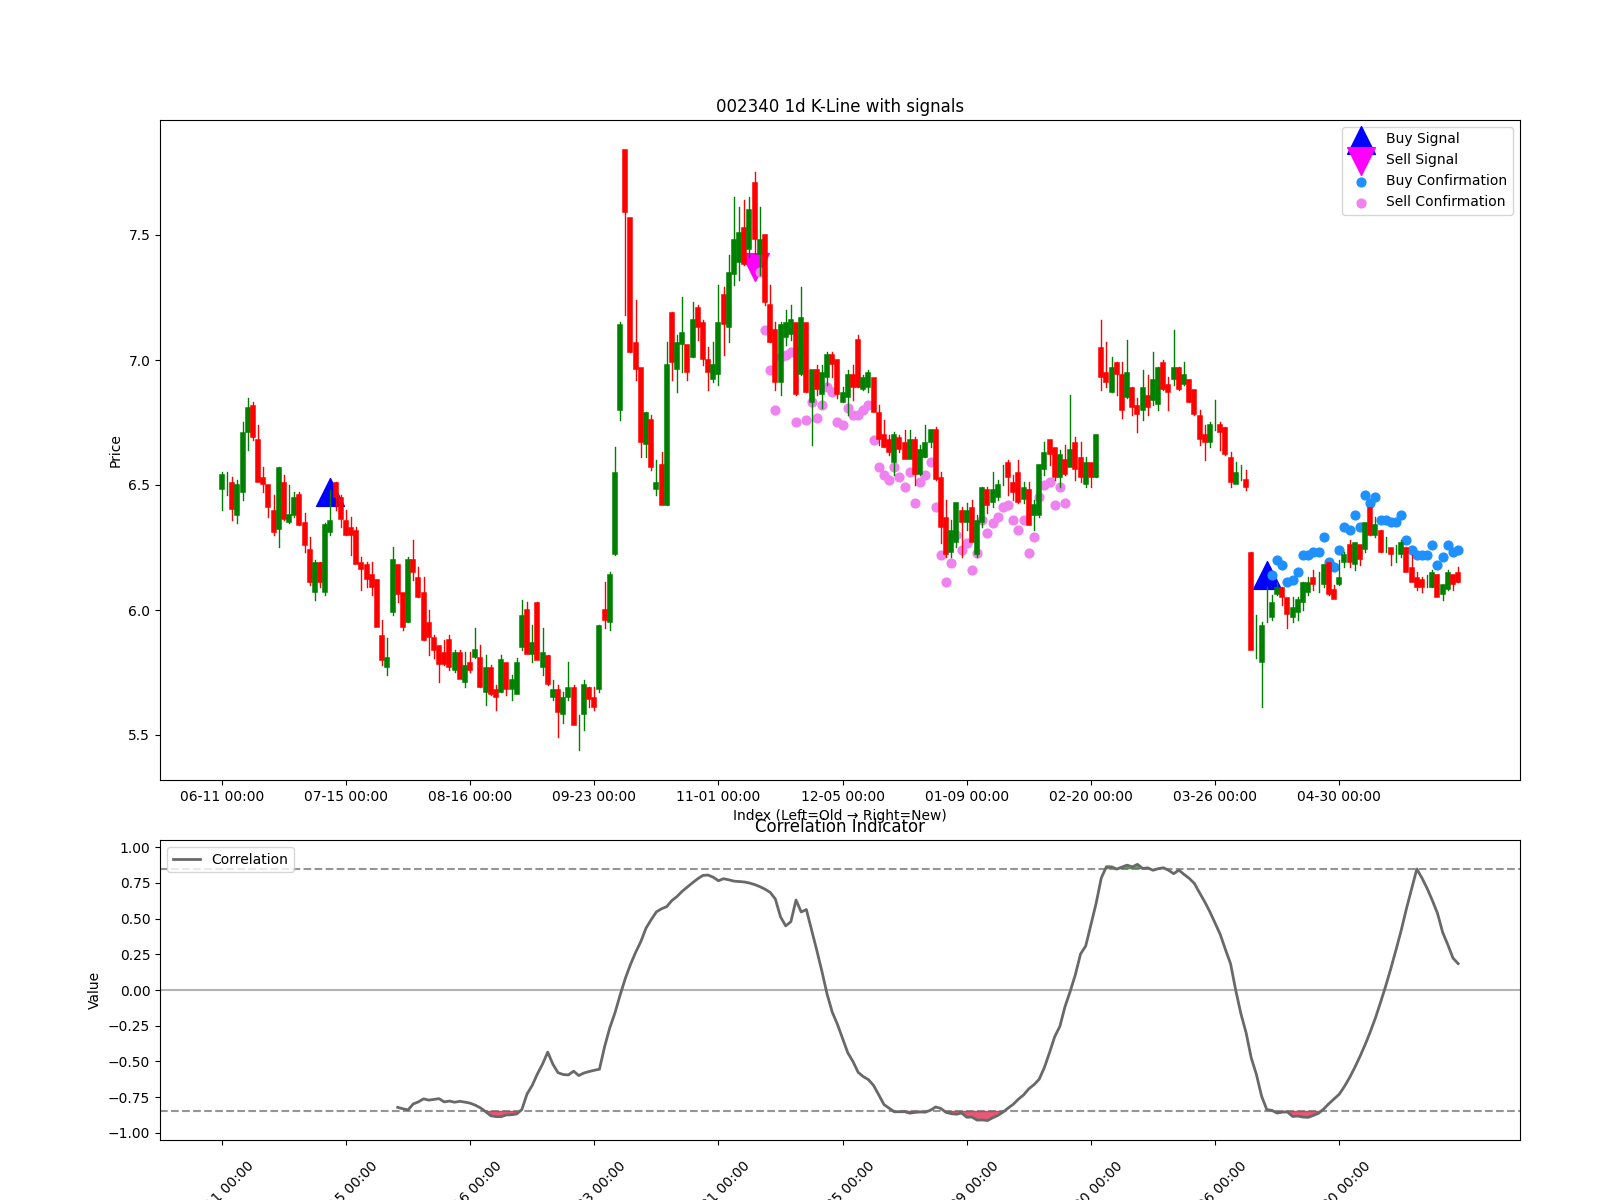Click the 'Buy Signal' legend label
This screenshot has width=1600, height=1200.
click(x=1422, y=138)
